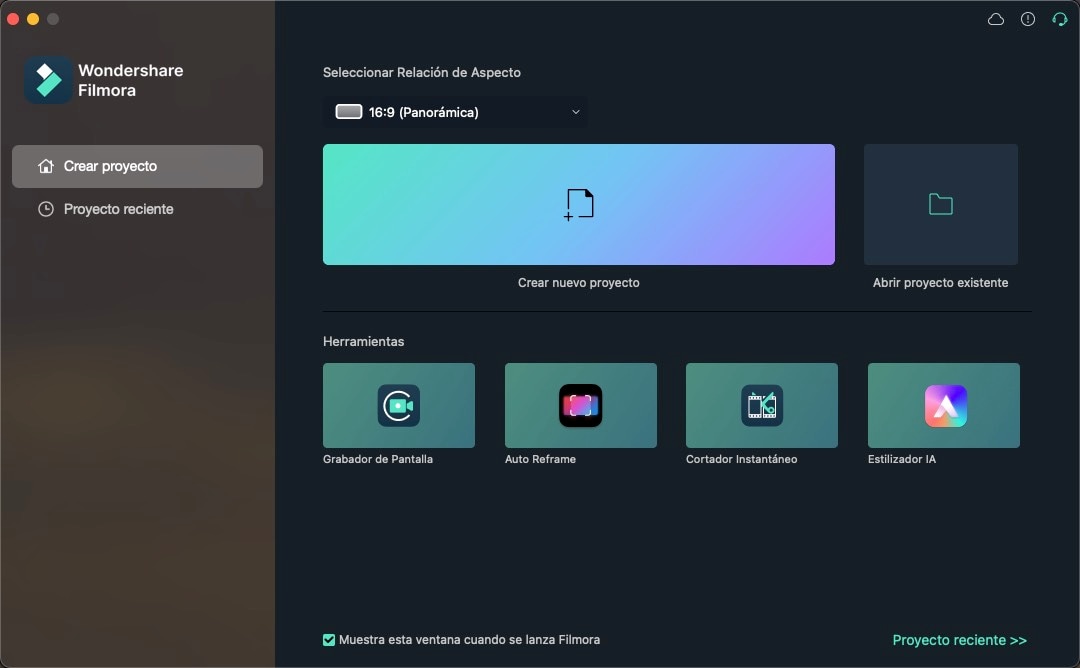Click the Wondershare Filmora logo icon
The height and width of the screenshot is (668, 1080).
pos(48,80)
